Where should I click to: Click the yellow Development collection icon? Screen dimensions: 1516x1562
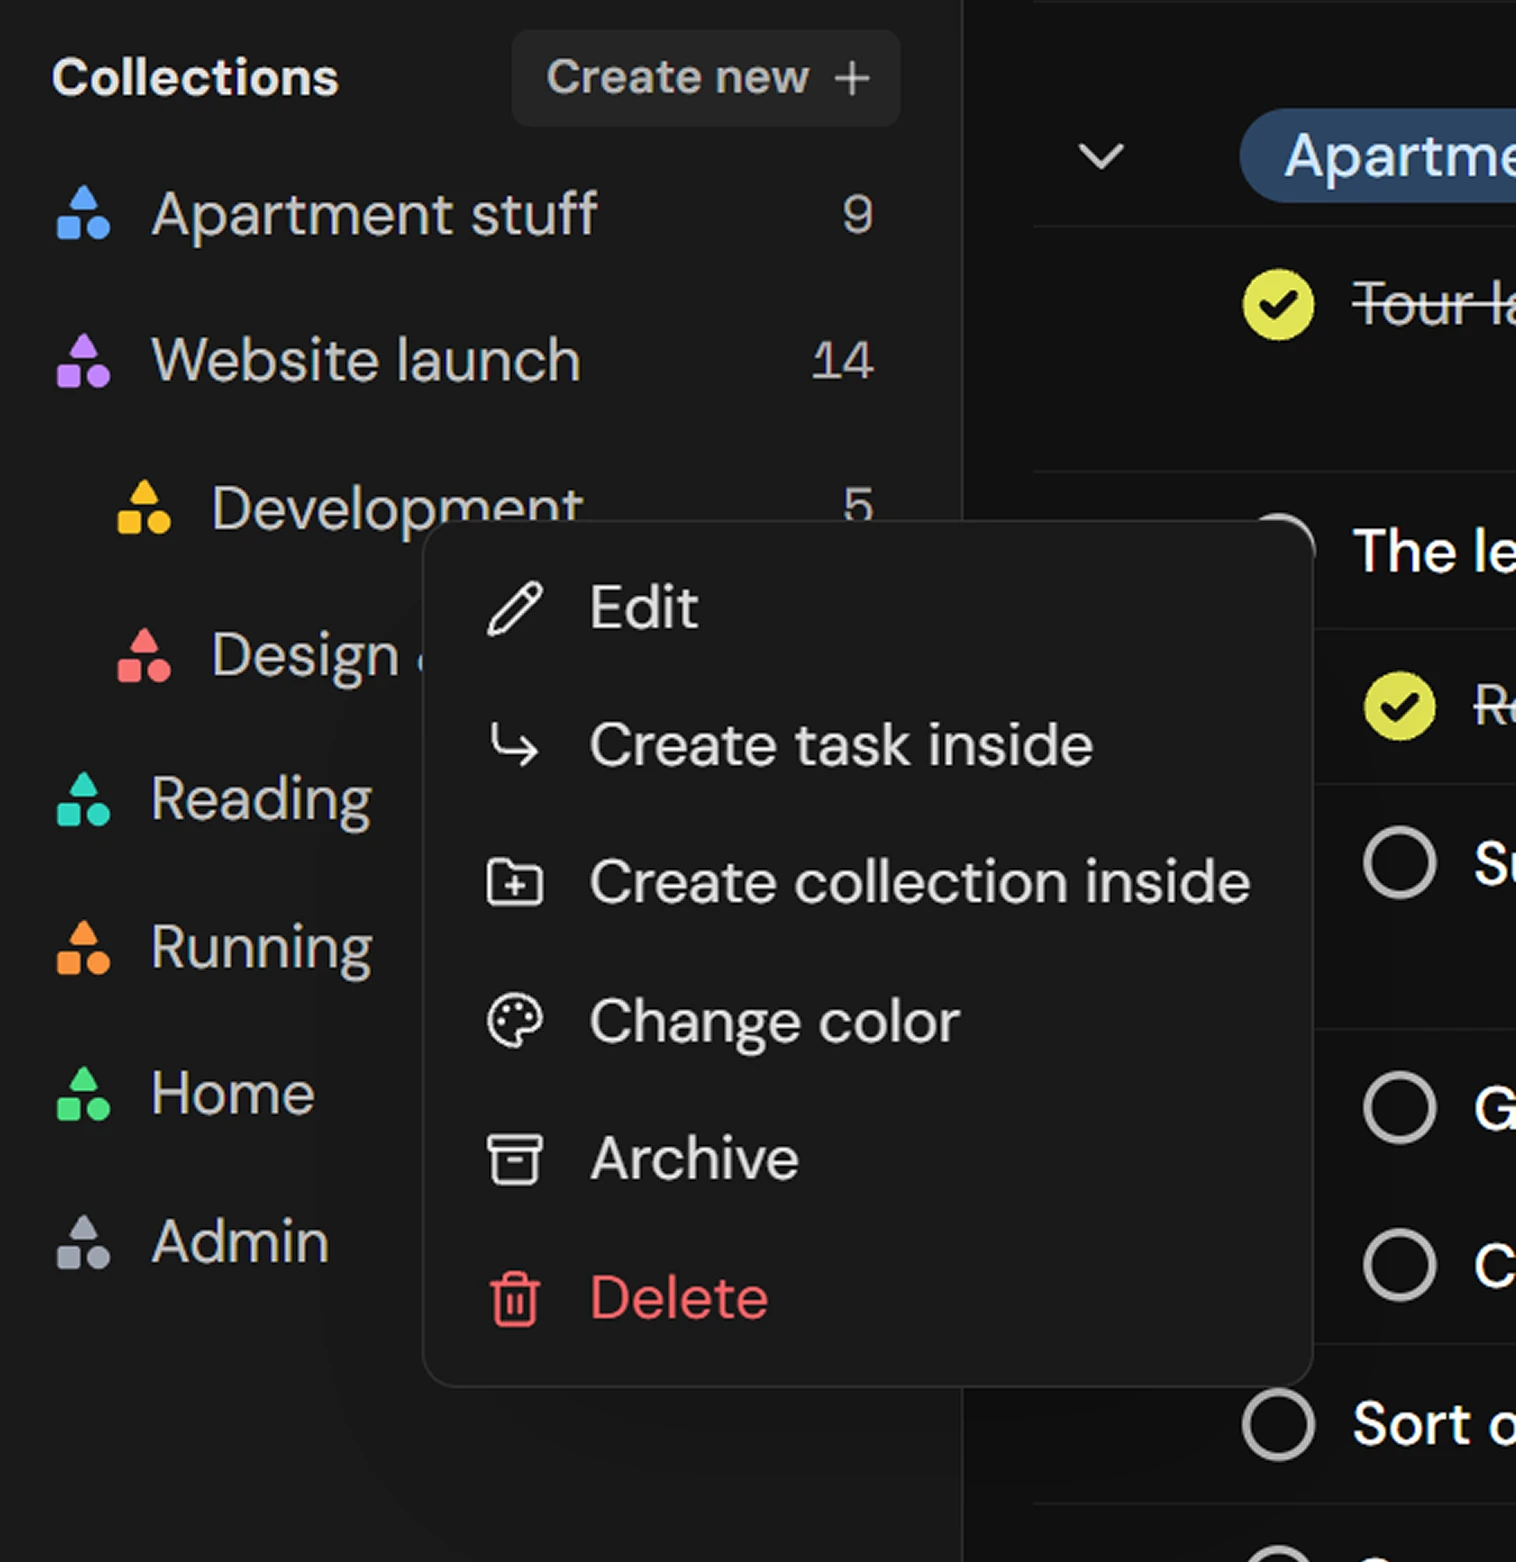point(144,507)
